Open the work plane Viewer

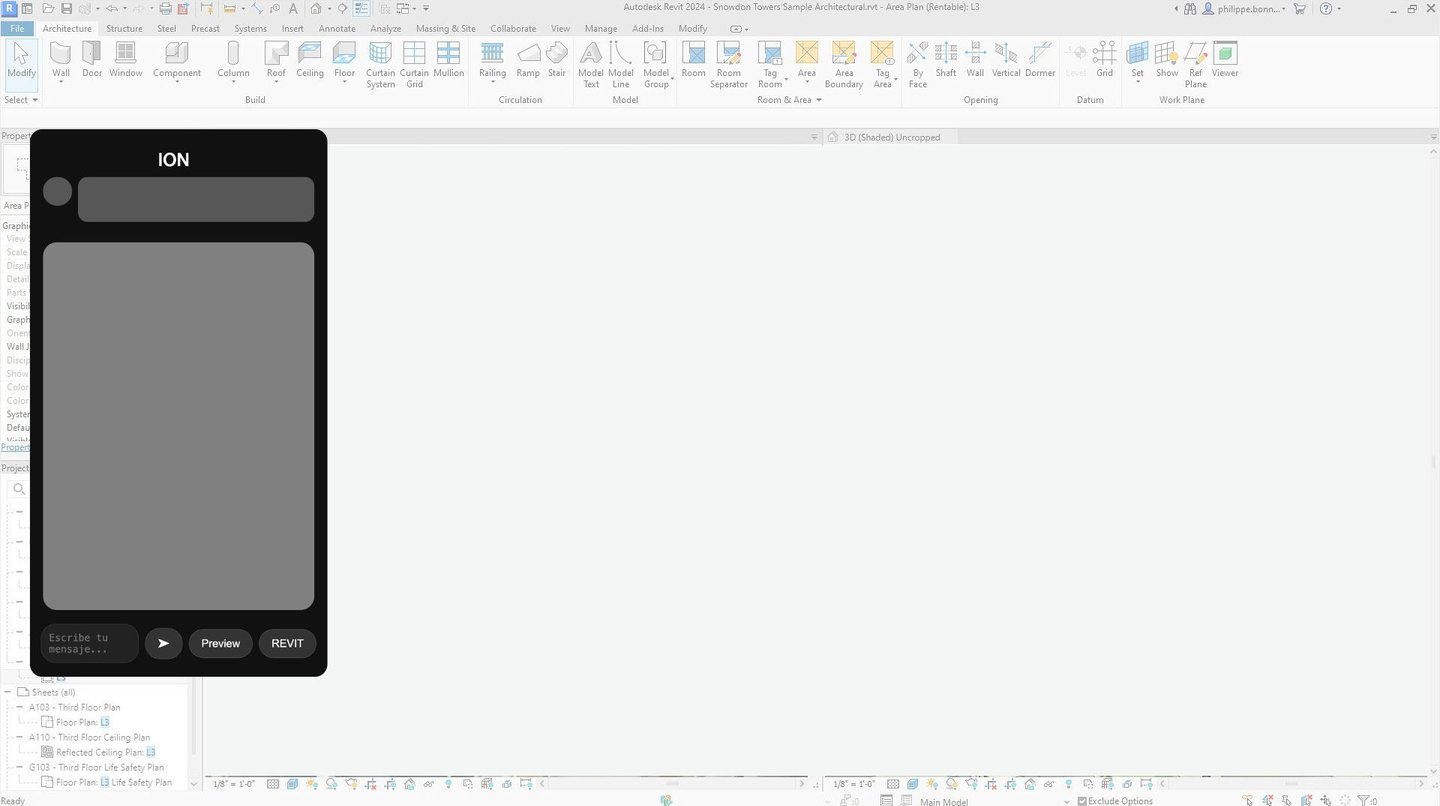click(1225, 60)
